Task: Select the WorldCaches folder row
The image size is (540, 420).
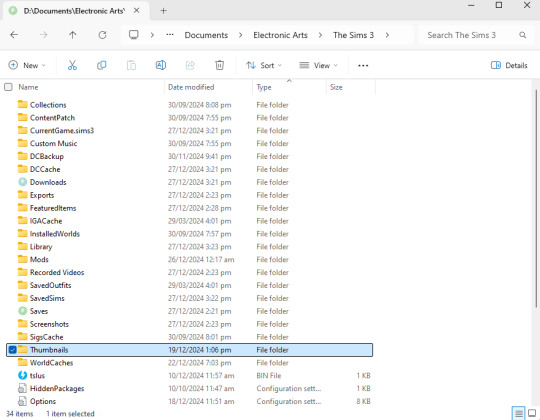Action: [x=189, y=363]
